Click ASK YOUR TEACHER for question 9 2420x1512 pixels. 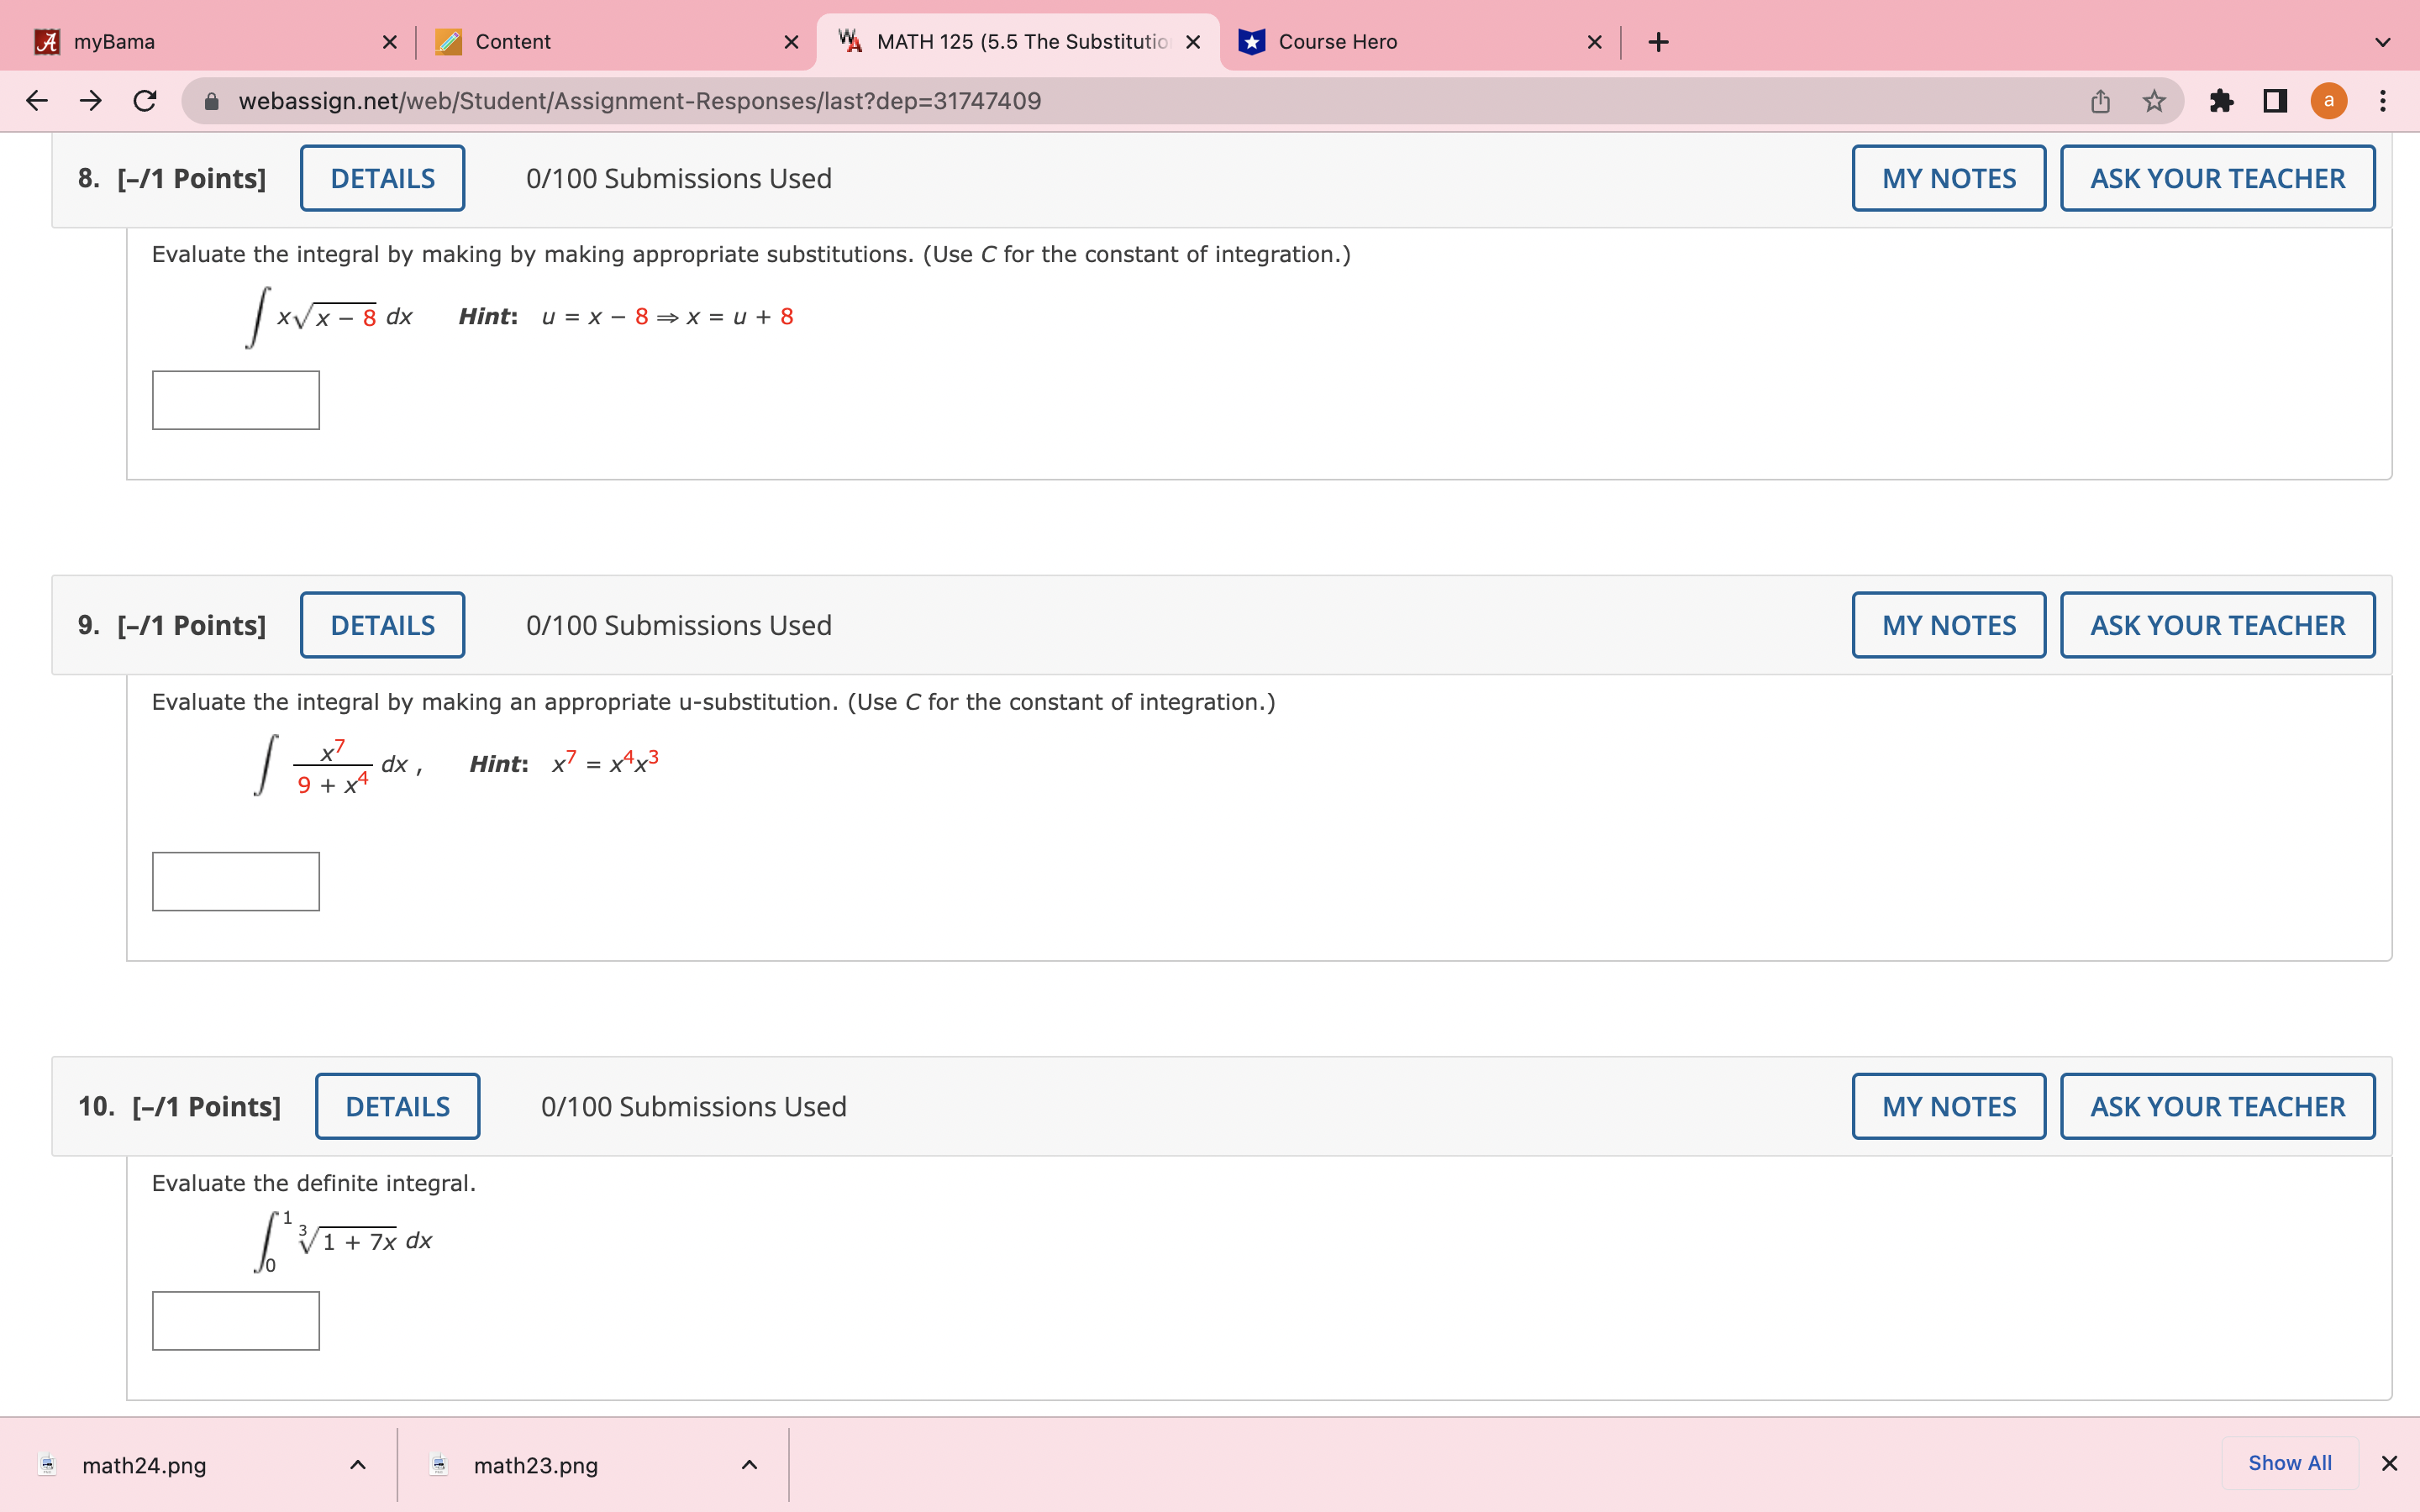pyautogui.click(x=2217, y=626)
